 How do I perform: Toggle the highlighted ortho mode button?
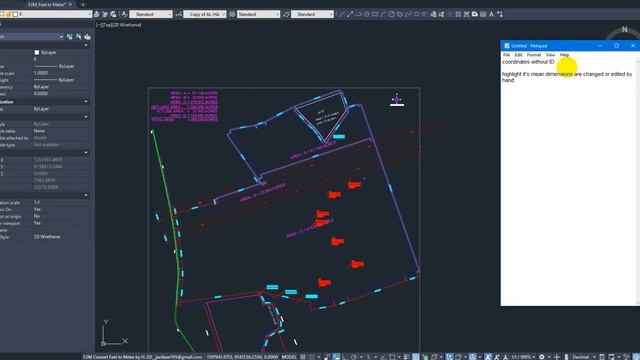click(336, 357)
